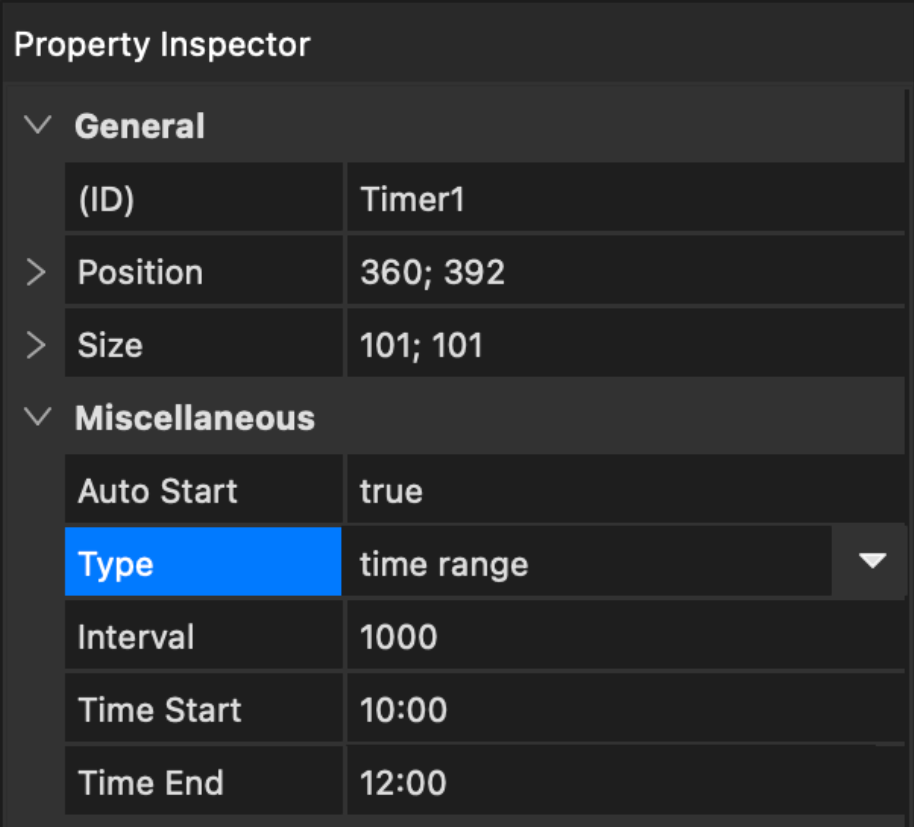Open the Type dropdown arrow

tap(872, 563)
